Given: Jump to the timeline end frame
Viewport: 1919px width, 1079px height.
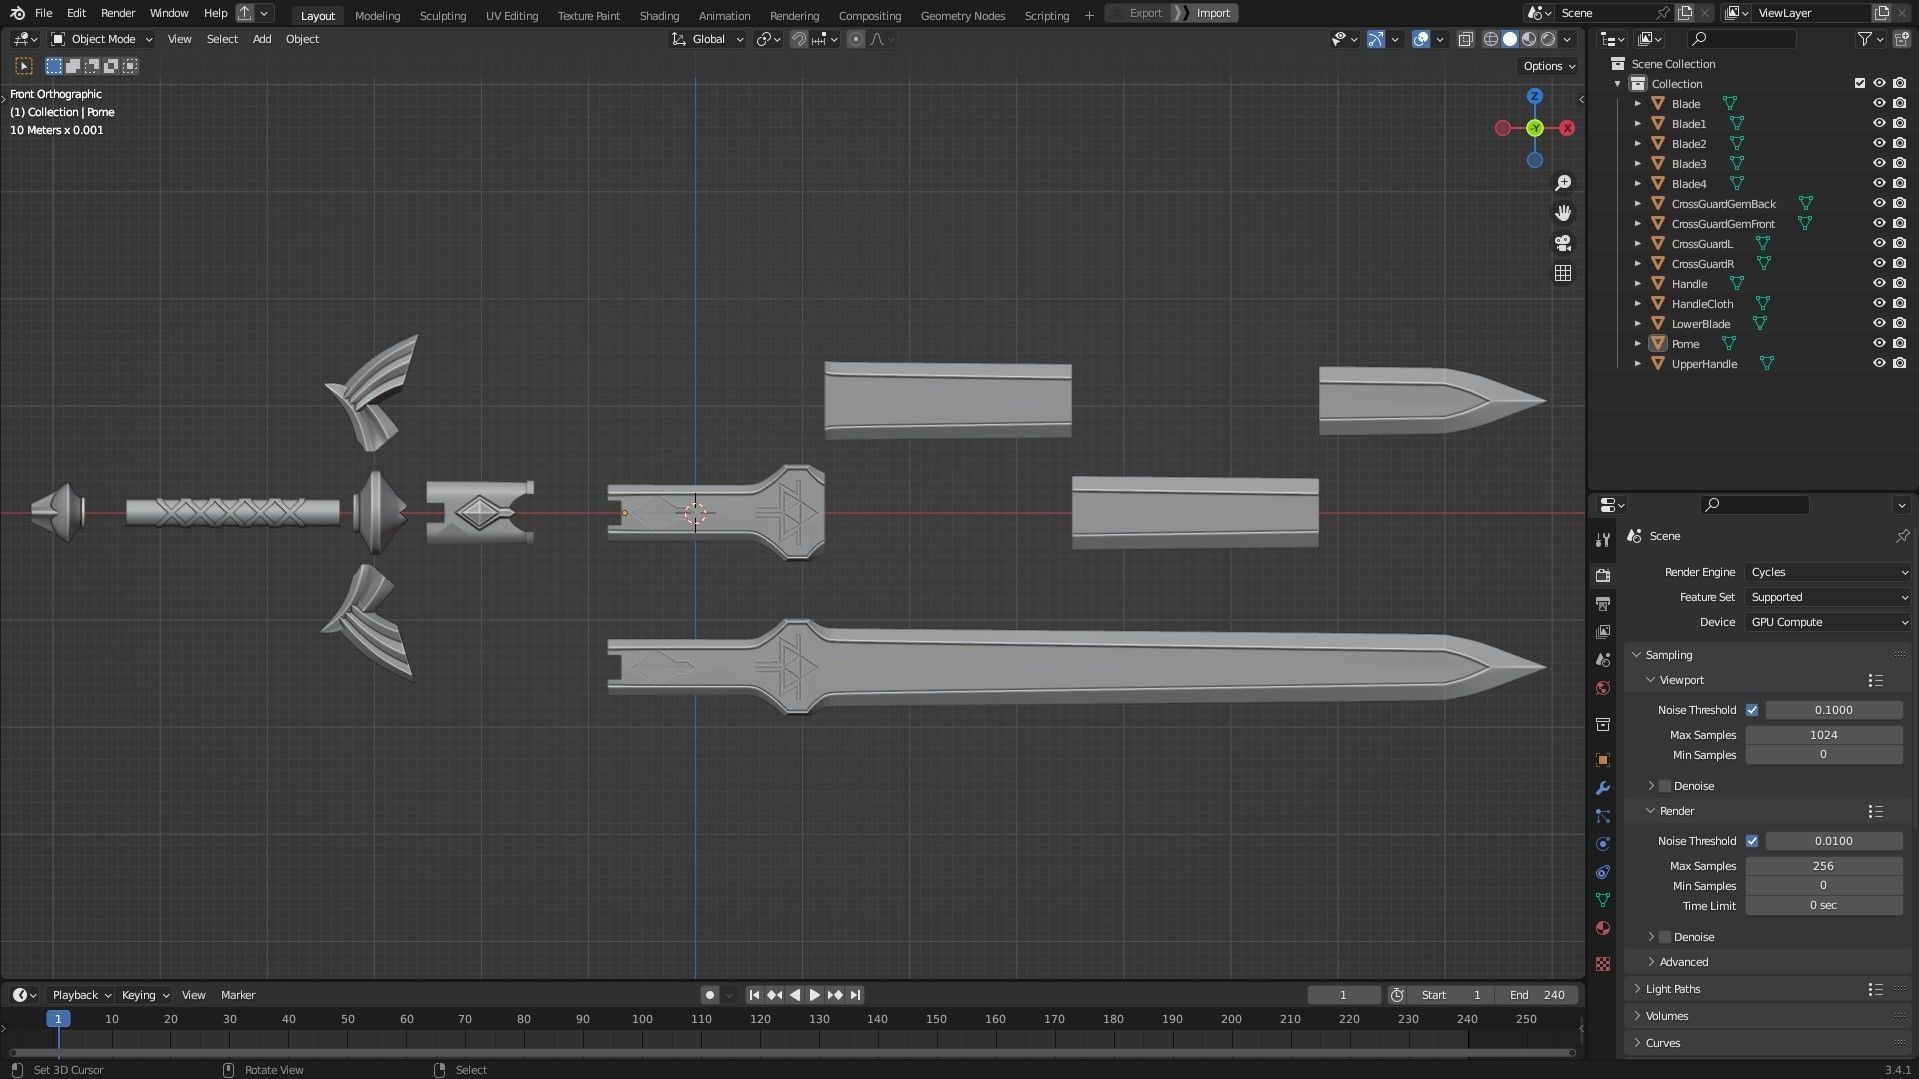Looking at the screenshot, I should tap(855, 995).
